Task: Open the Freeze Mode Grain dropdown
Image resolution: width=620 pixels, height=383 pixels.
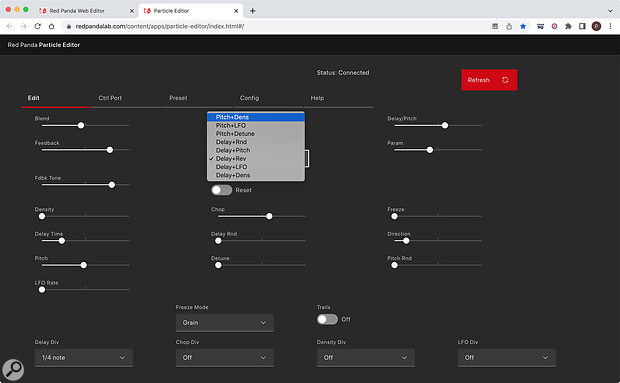Action: pyautogui.click(x=225, y=323)
